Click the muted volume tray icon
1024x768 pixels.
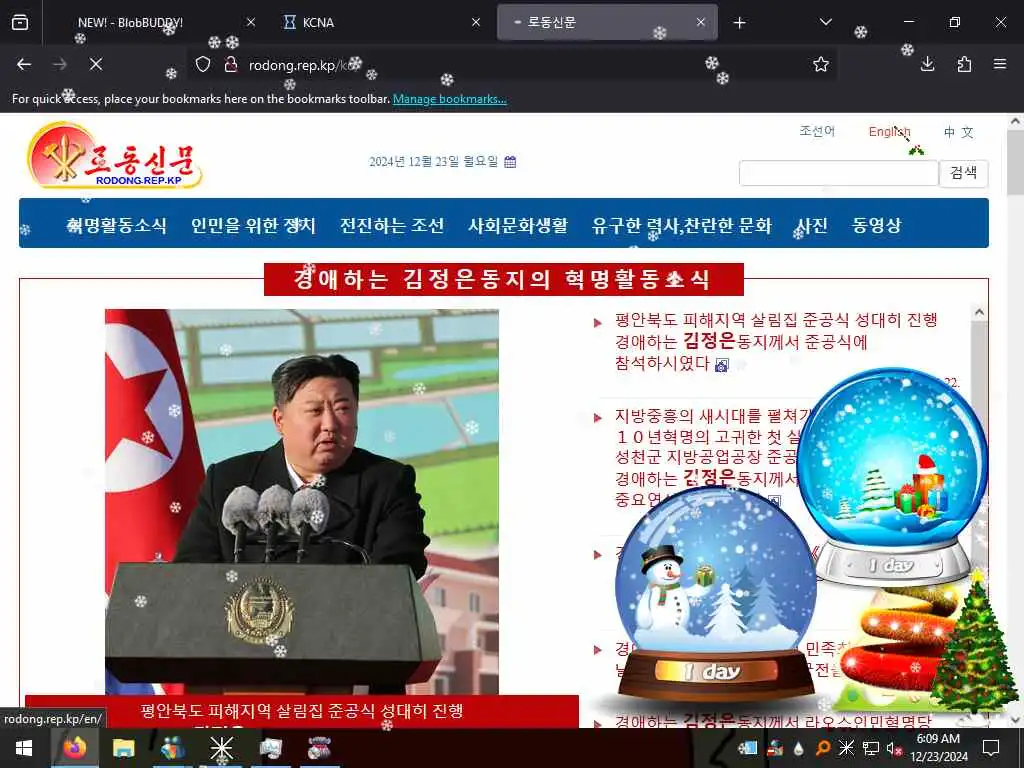pos(894,748)
